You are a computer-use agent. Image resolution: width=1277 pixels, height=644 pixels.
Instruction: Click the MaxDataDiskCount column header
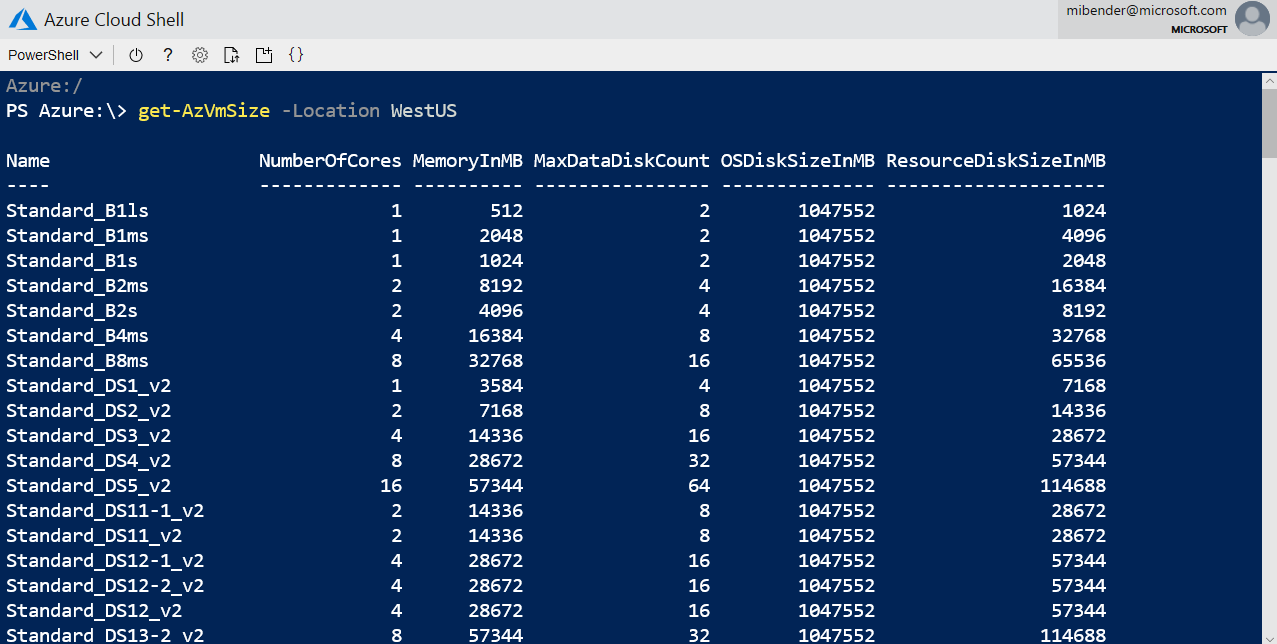[622, 161]
